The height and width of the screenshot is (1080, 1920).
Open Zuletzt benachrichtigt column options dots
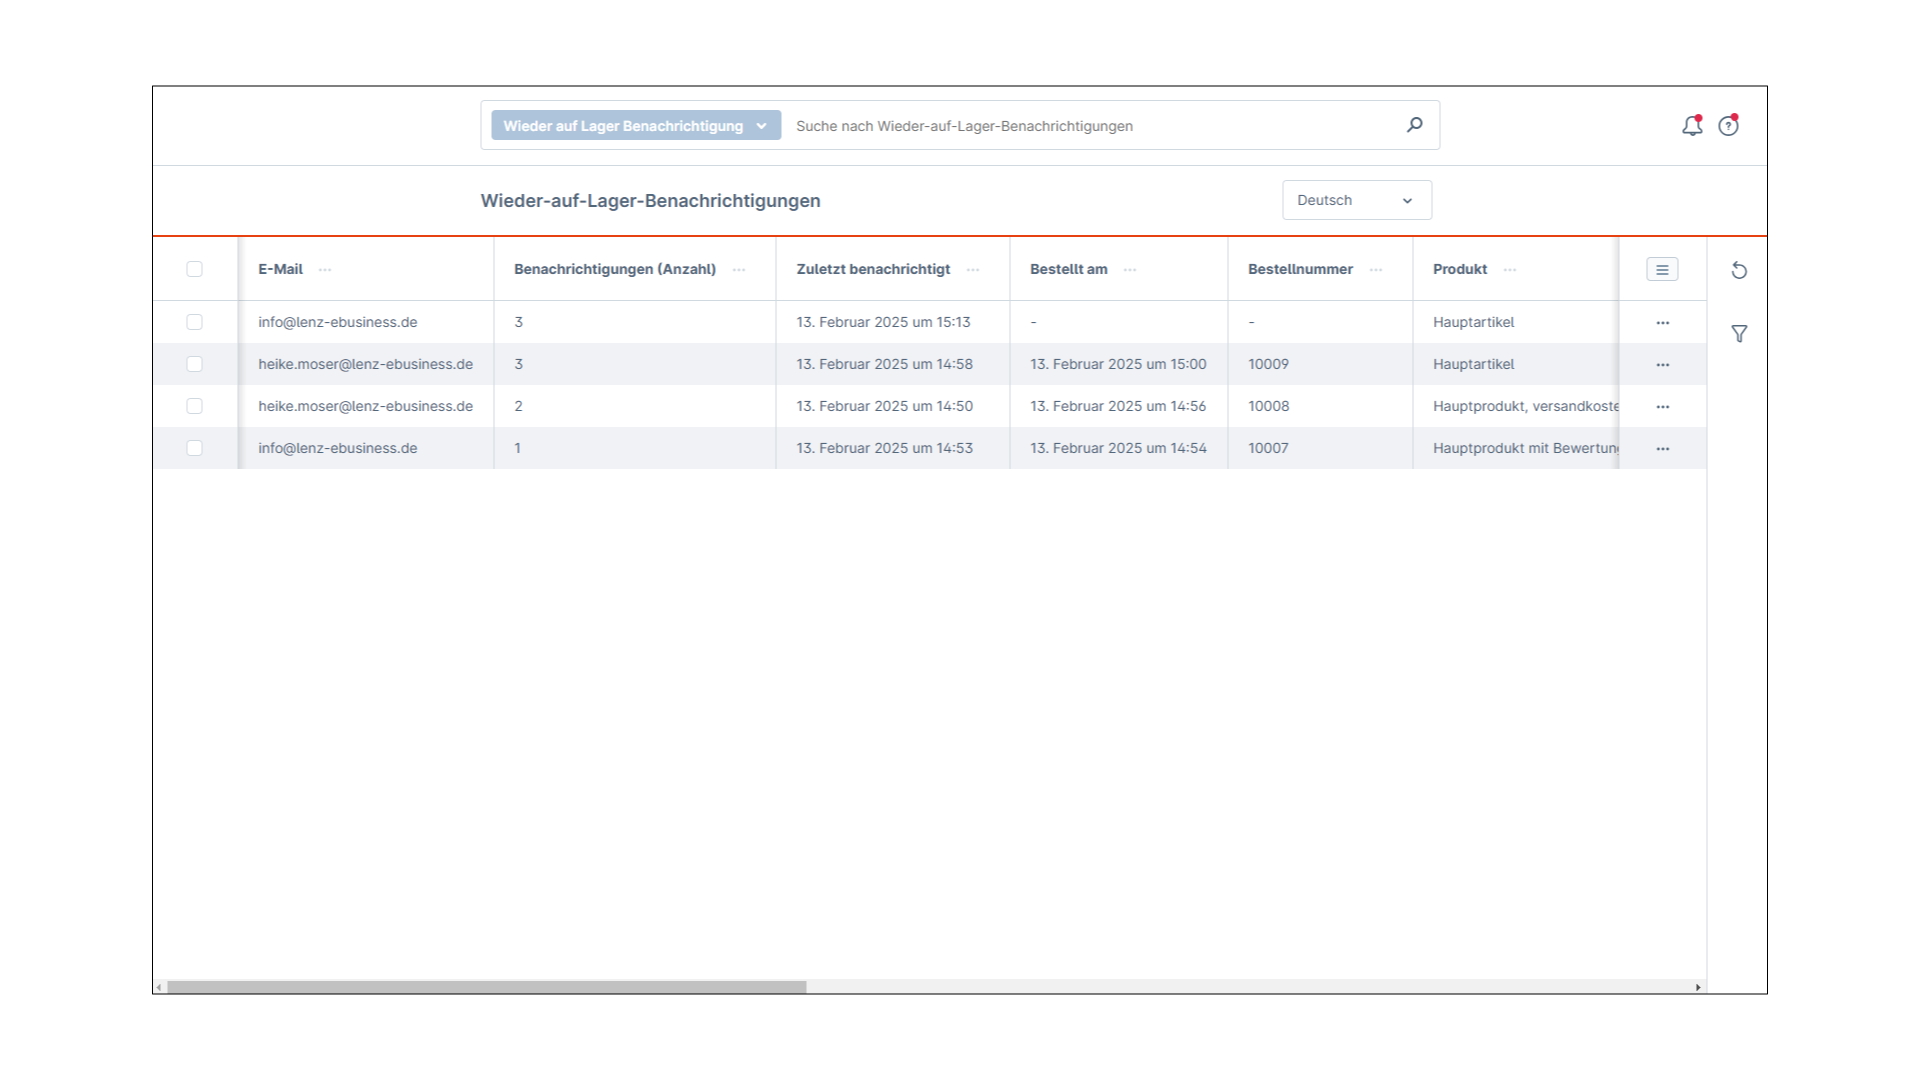tap(973, 270)
